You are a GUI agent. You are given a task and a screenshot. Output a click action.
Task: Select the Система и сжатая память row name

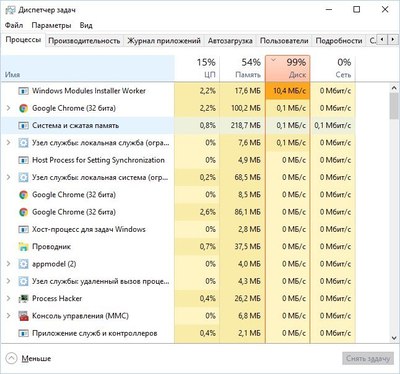click(x=75, y=125)
